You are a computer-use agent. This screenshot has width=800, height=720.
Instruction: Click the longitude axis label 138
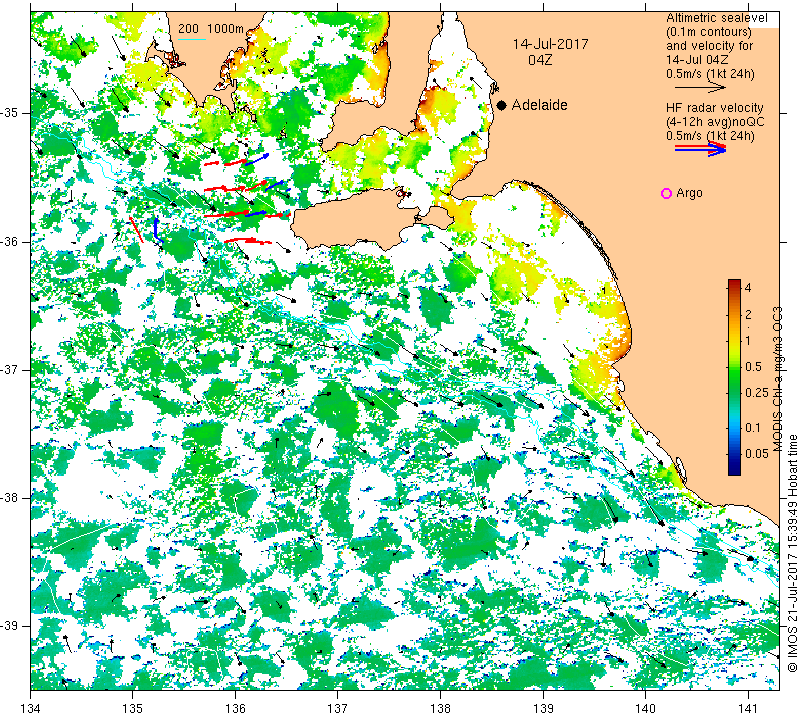click(440, 708)
